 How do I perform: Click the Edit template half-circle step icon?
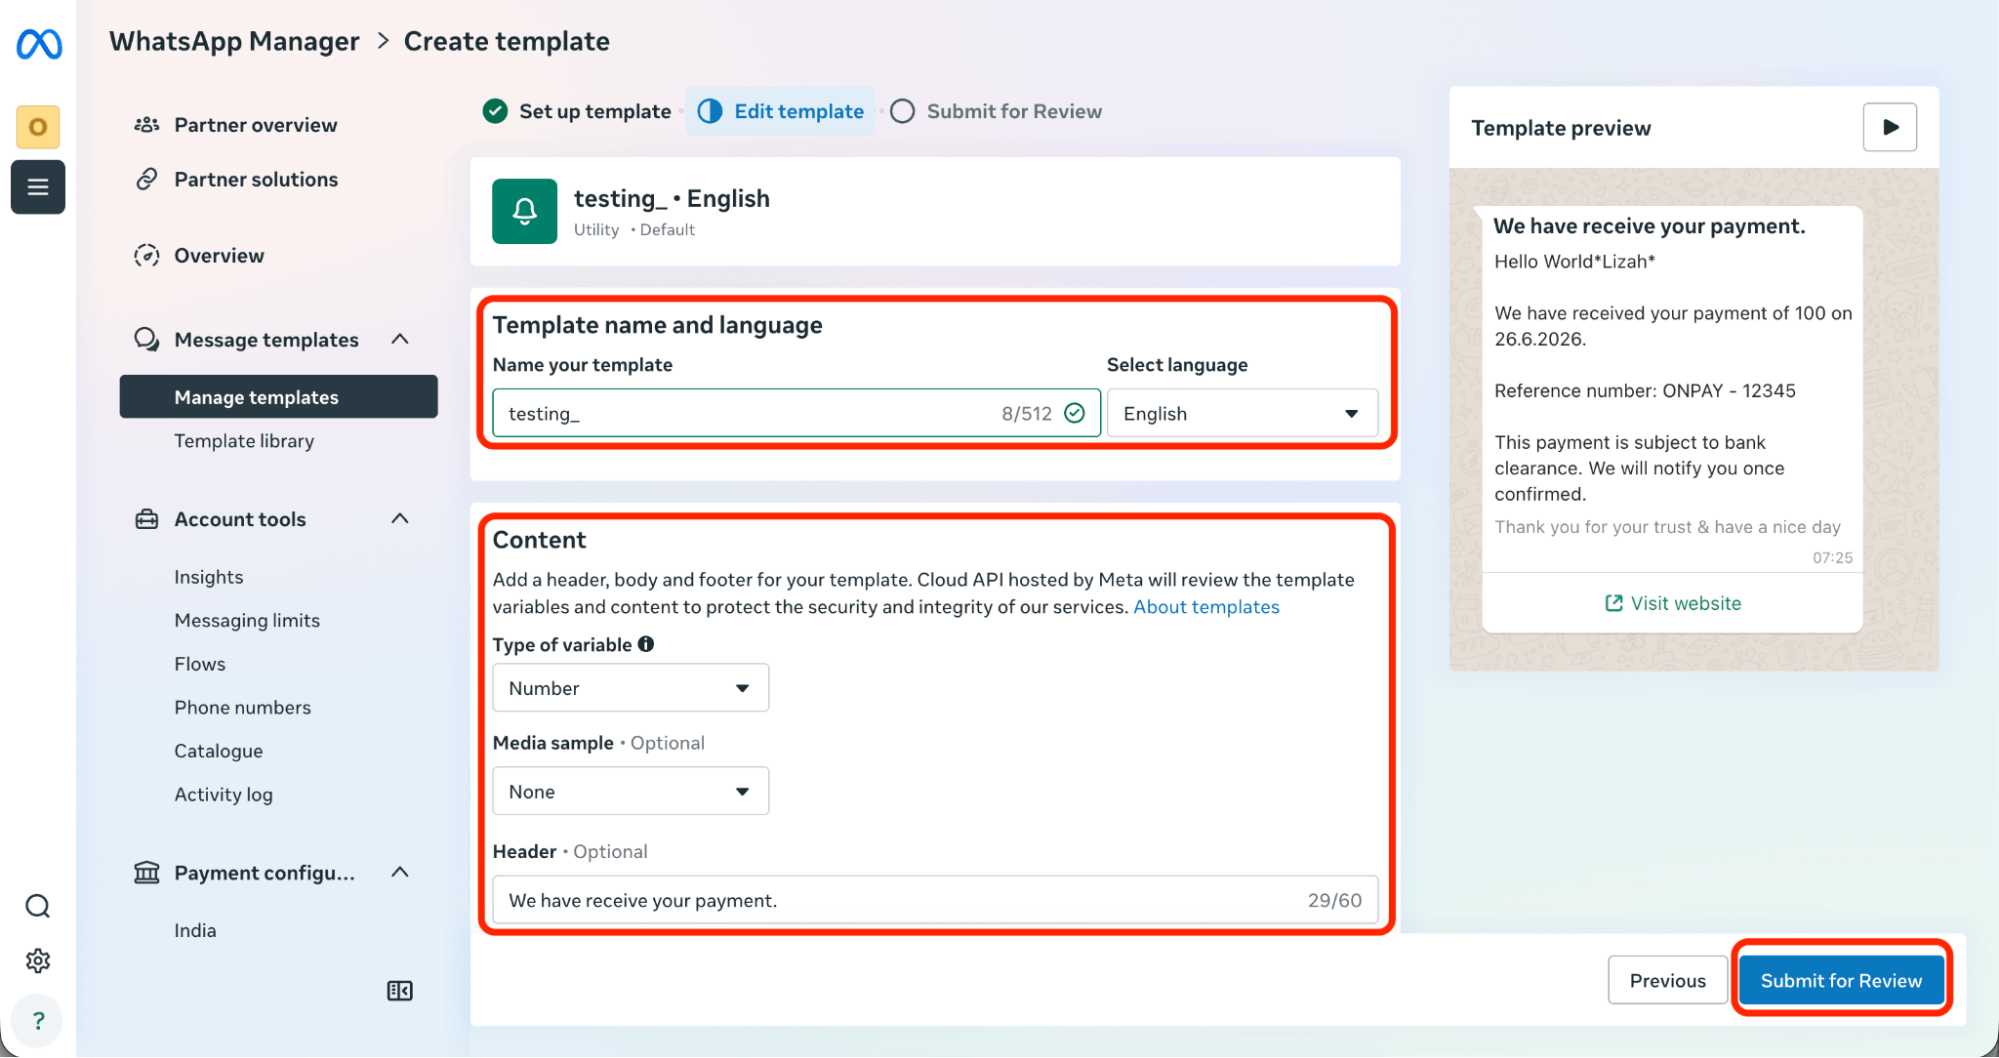[710, 111]
